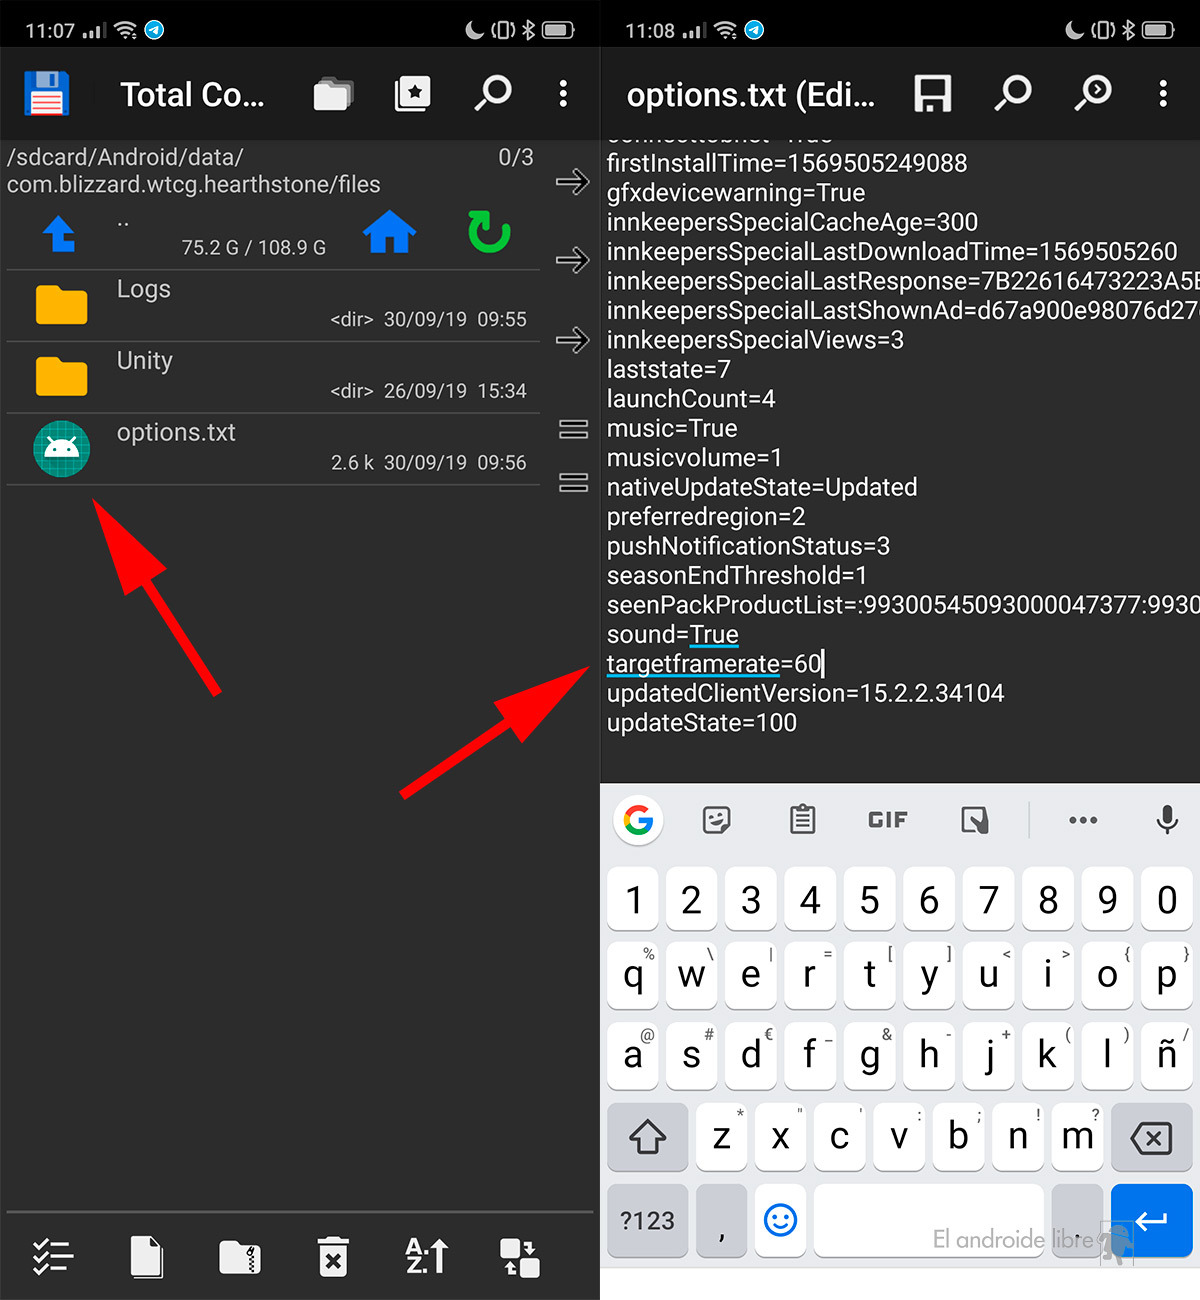1200x1300 pixels.
Task: Tap the microphone voice input icon
Action: tap(1166, 820)
